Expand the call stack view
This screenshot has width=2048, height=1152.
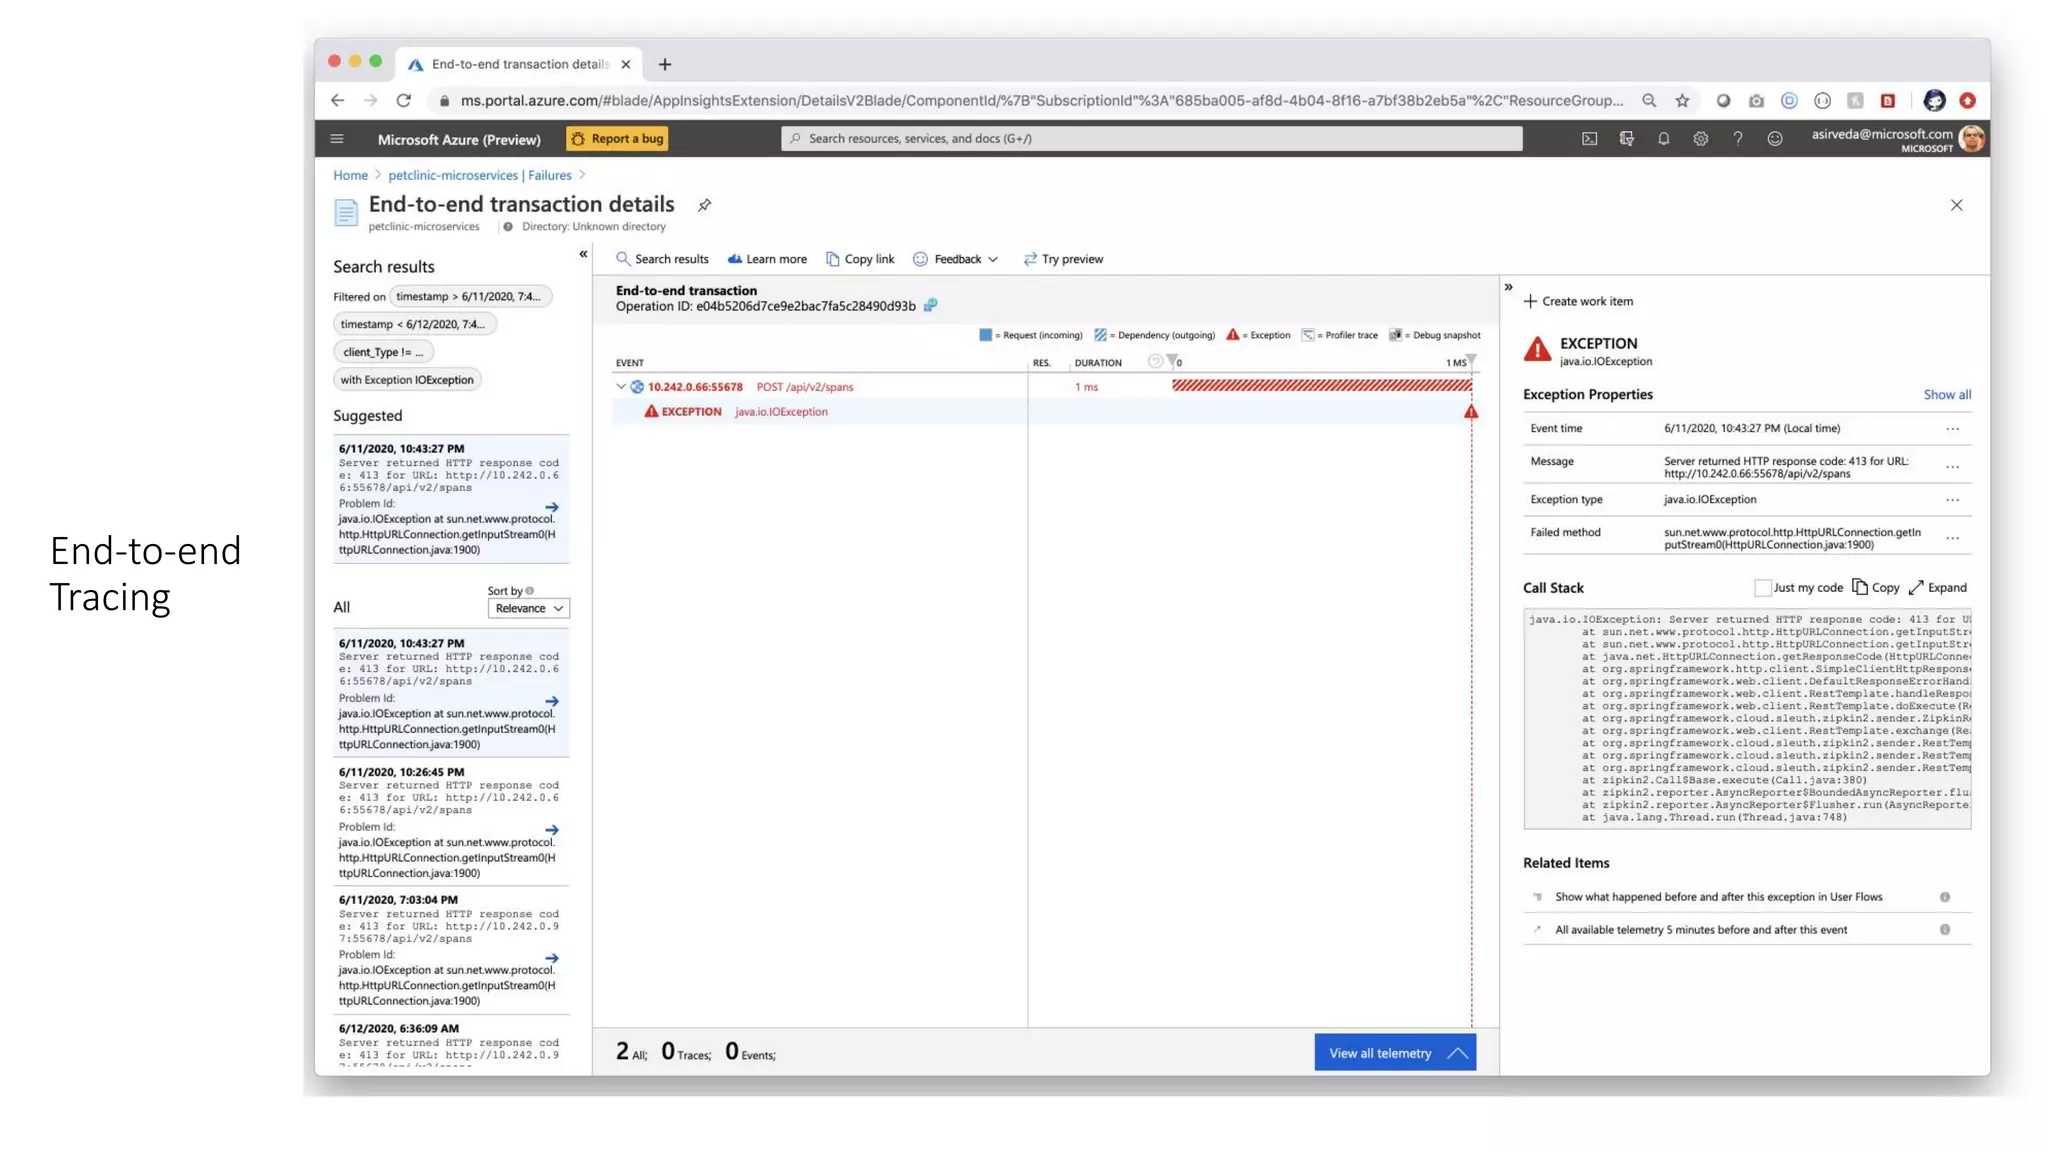point(1937,588)
